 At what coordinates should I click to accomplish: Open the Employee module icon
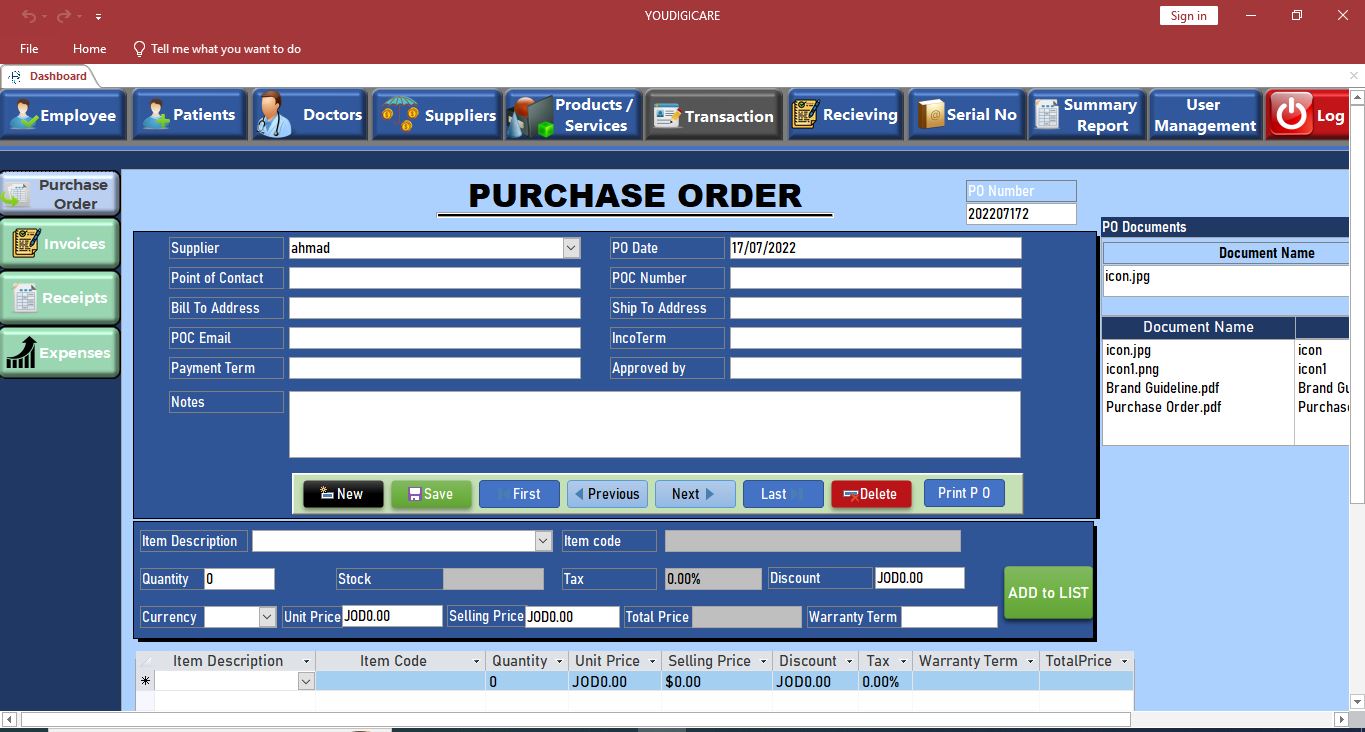tap(24, 116)
